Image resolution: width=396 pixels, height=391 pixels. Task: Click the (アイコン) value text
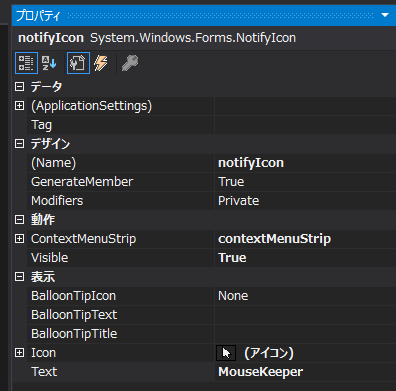(269, 353)
